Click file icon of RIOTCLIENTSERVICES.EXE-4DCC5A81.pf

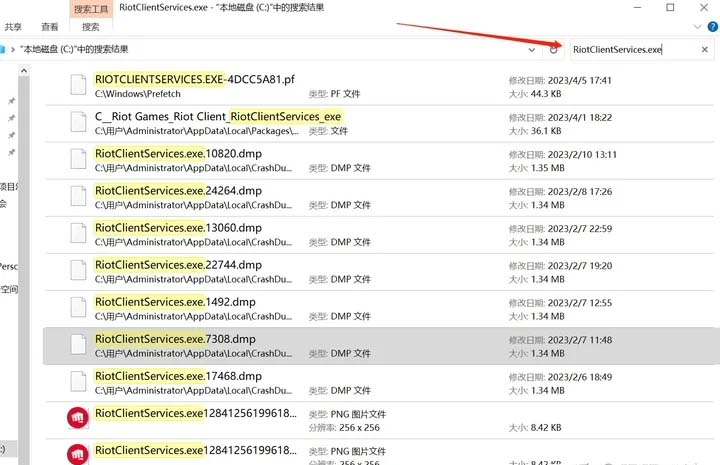(x=78, y=84)
